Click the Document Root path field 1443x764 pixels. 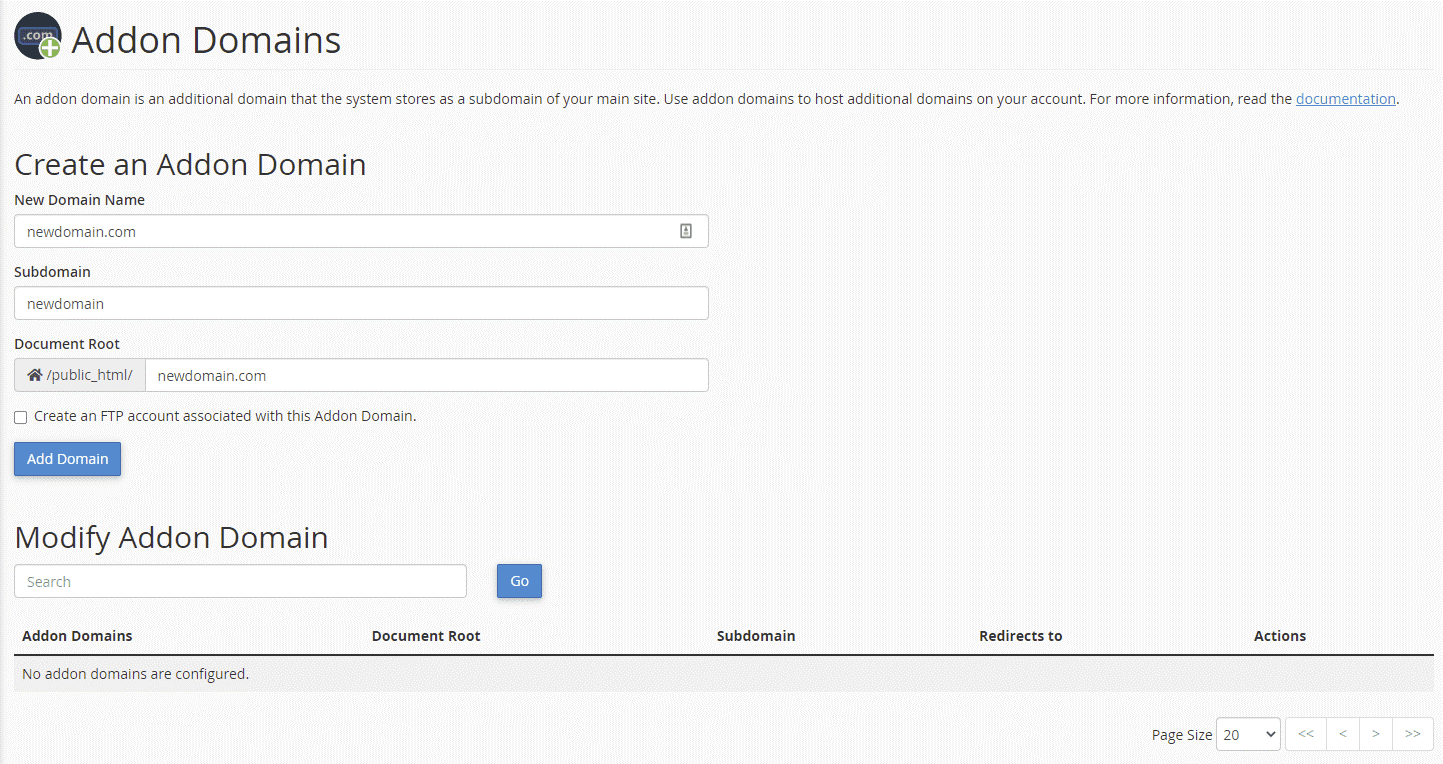click(x=427, y=375)
